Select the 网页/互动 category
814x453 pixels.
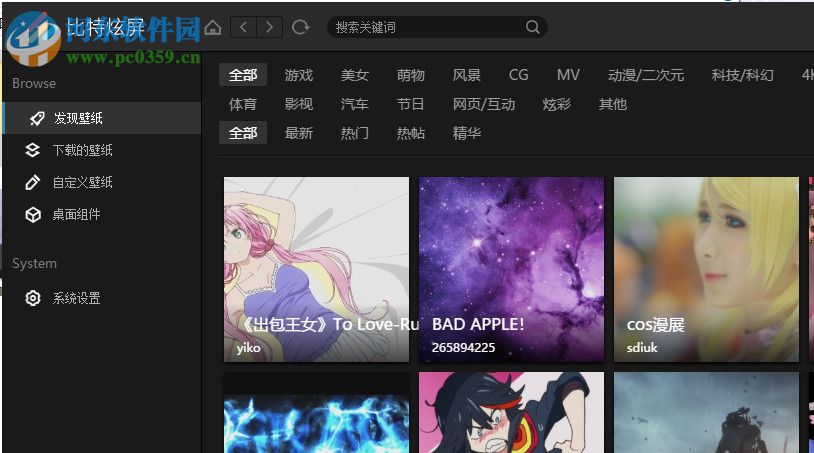(484, 104)
